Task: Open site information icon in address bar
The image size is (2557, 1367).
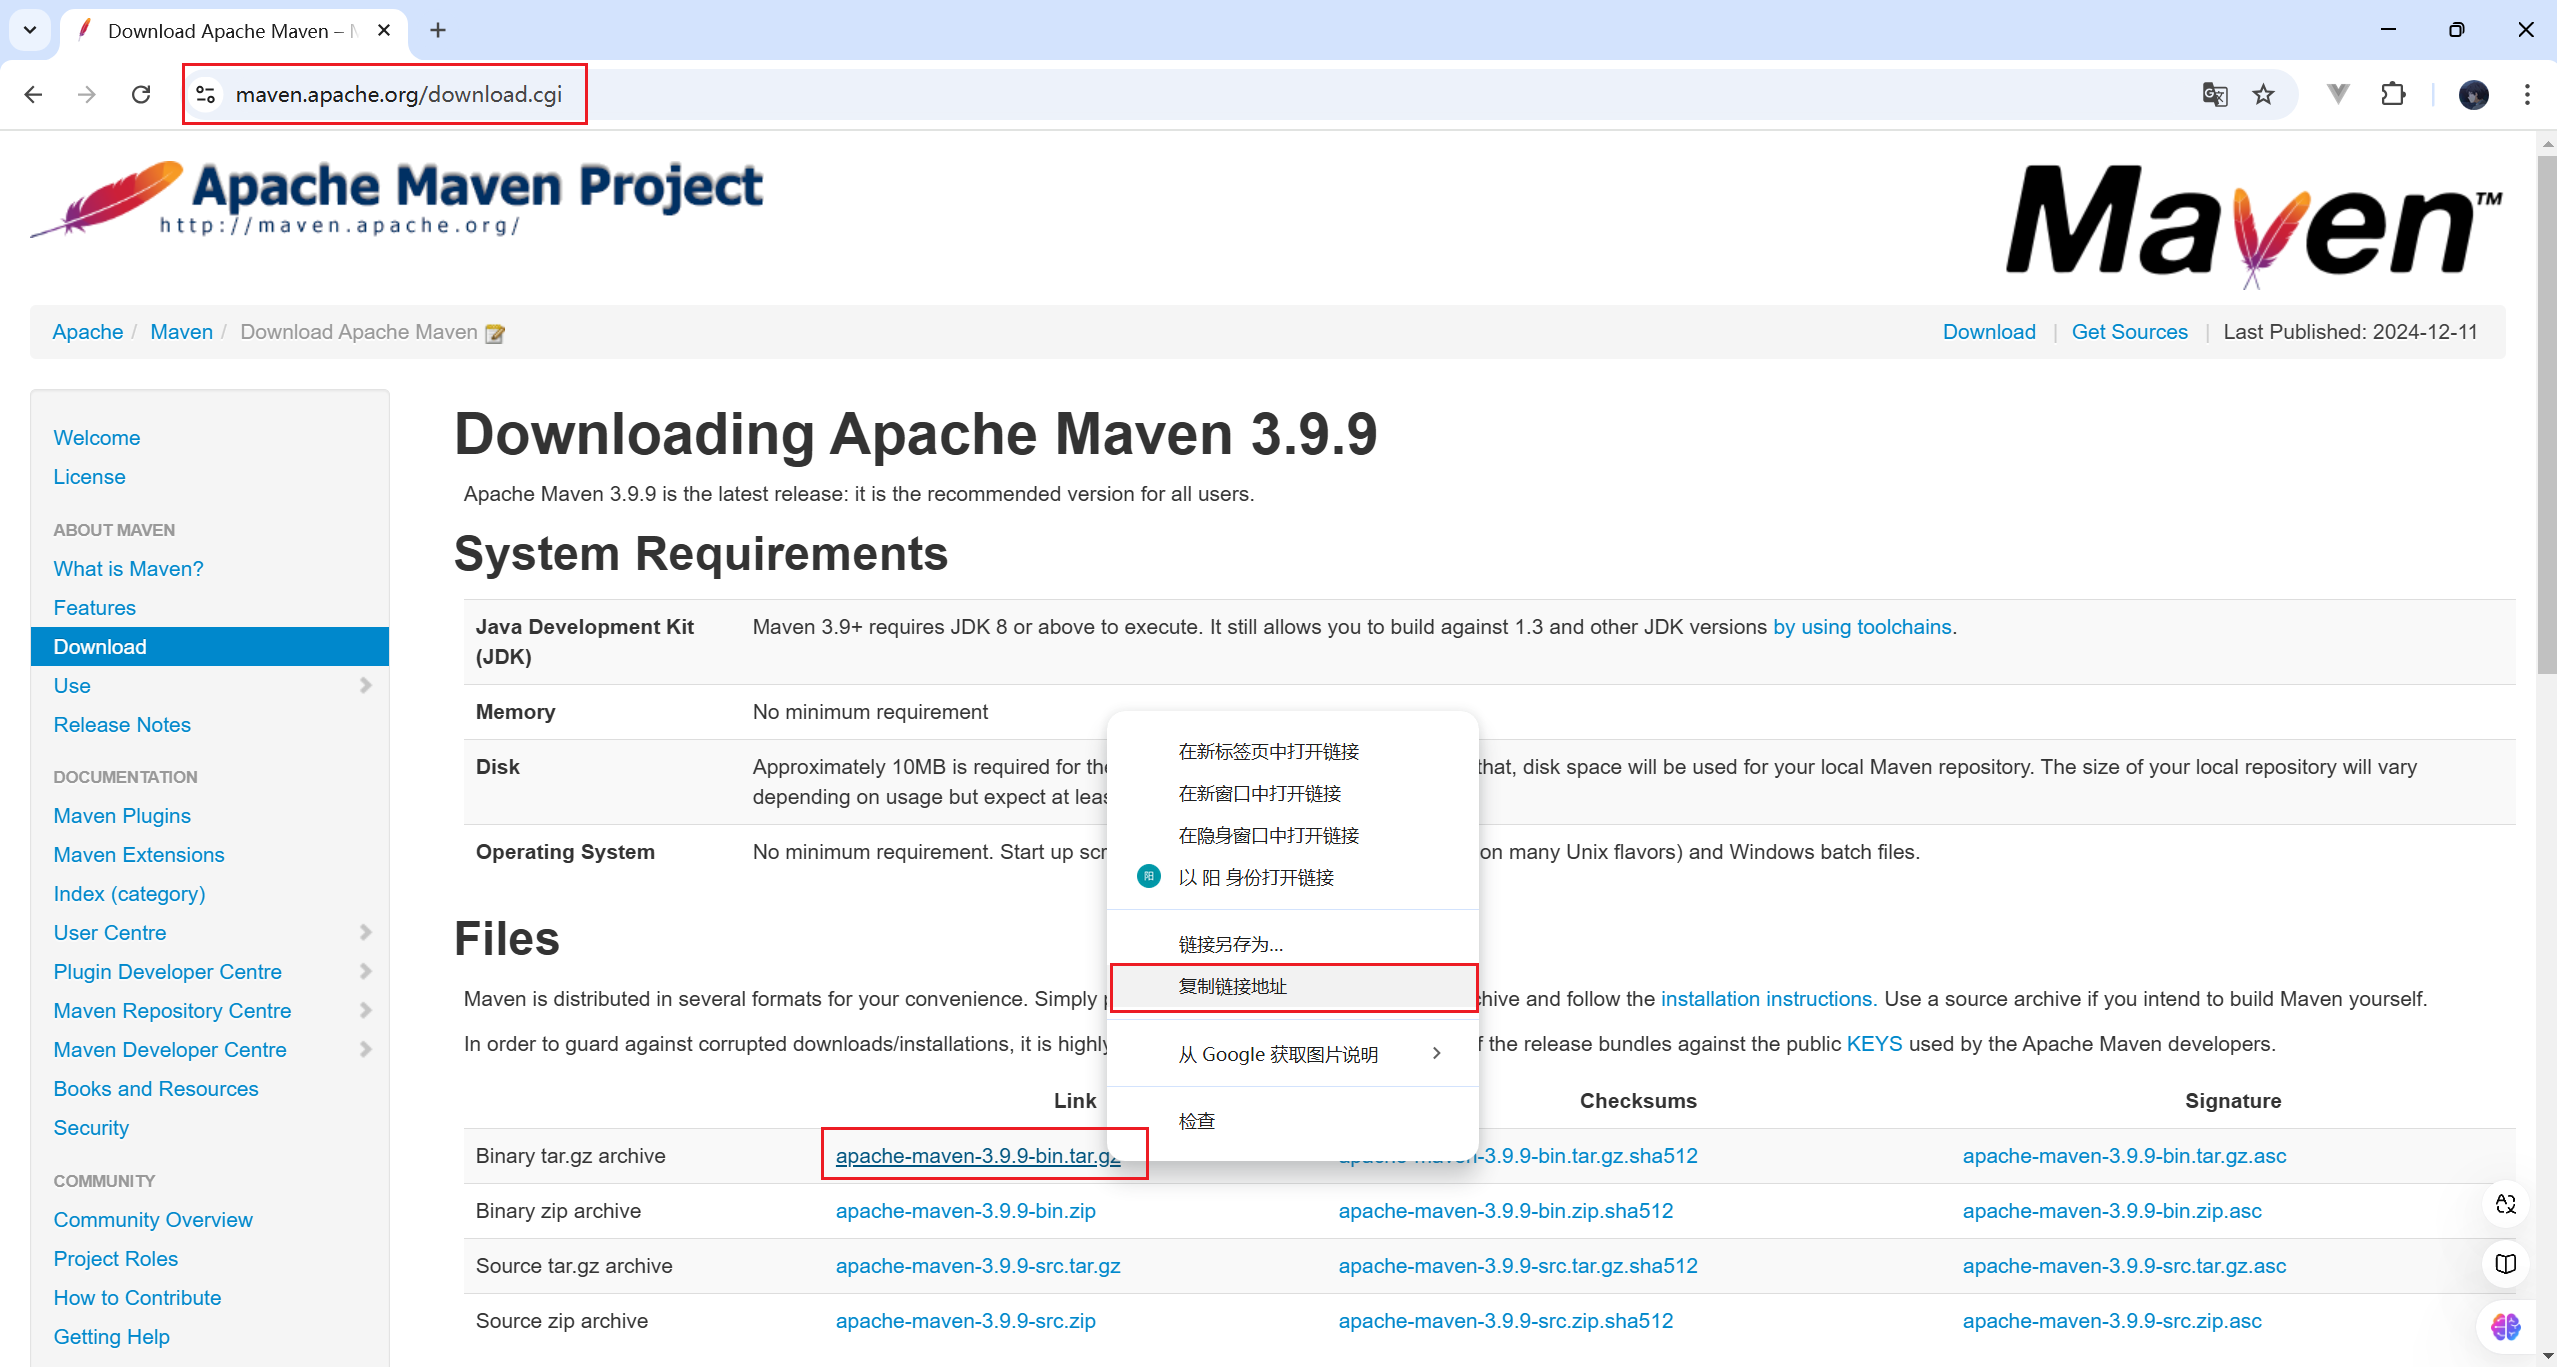Action: [206, 94]
